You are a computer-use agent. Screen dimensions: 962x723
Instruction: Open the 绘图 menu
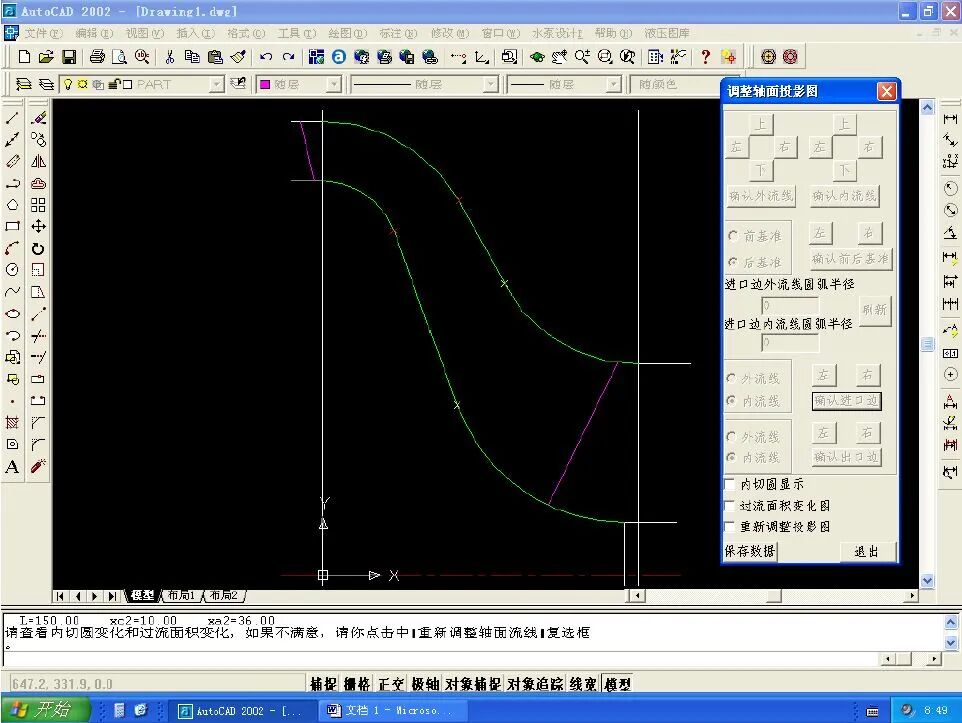[347, 33]
